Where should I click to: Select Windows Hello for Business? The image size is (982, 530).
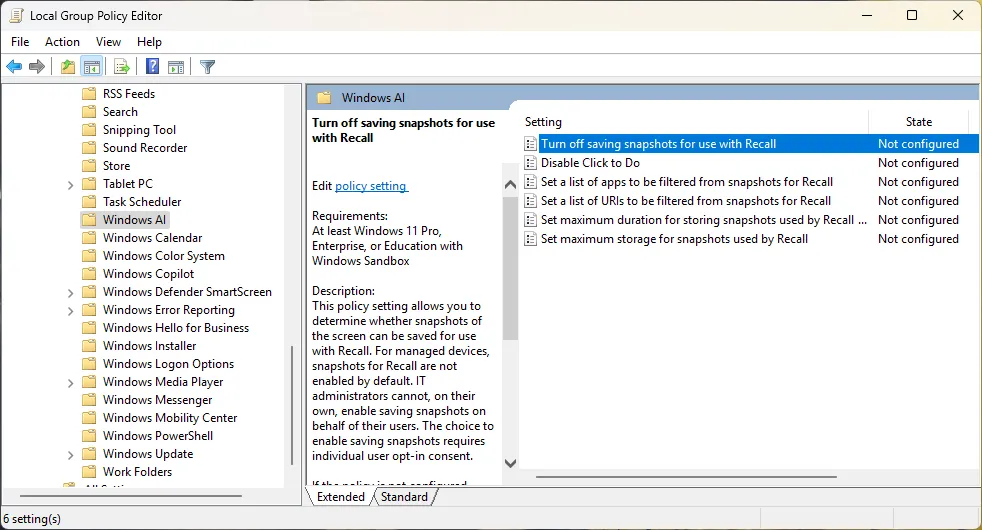pyautogui.click(x=175, y=328)
